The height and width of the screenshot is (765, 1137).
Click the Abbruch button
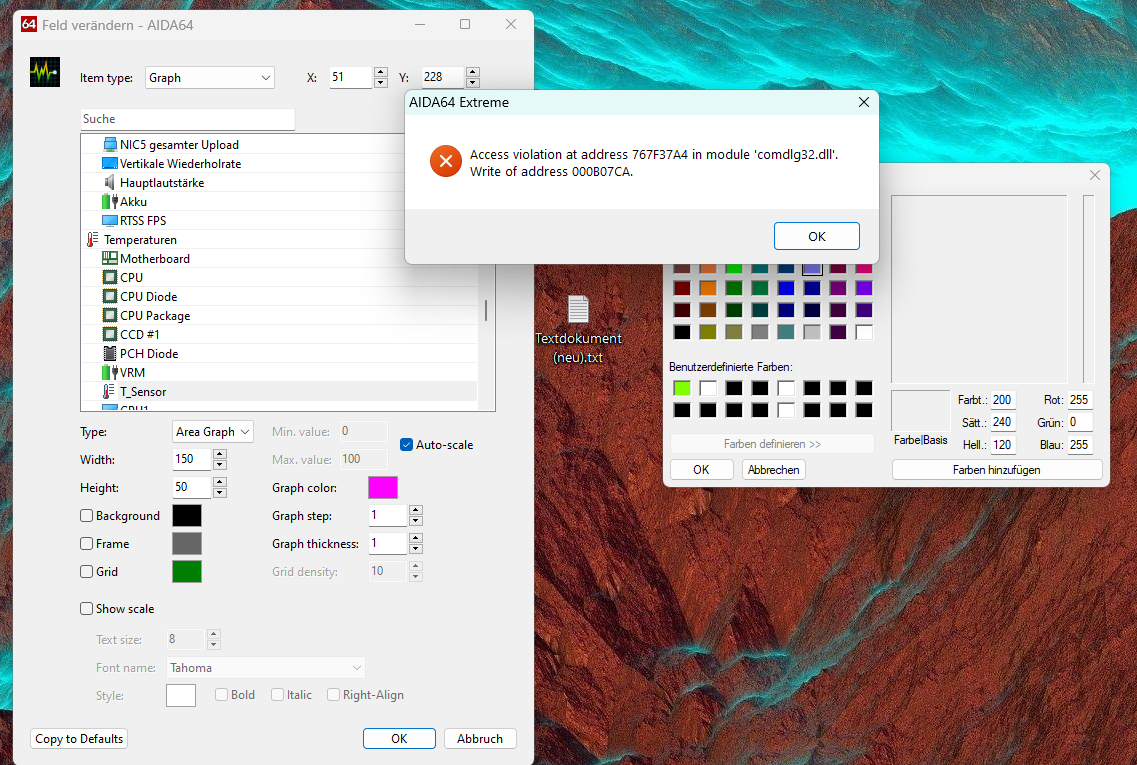point(480,738)
